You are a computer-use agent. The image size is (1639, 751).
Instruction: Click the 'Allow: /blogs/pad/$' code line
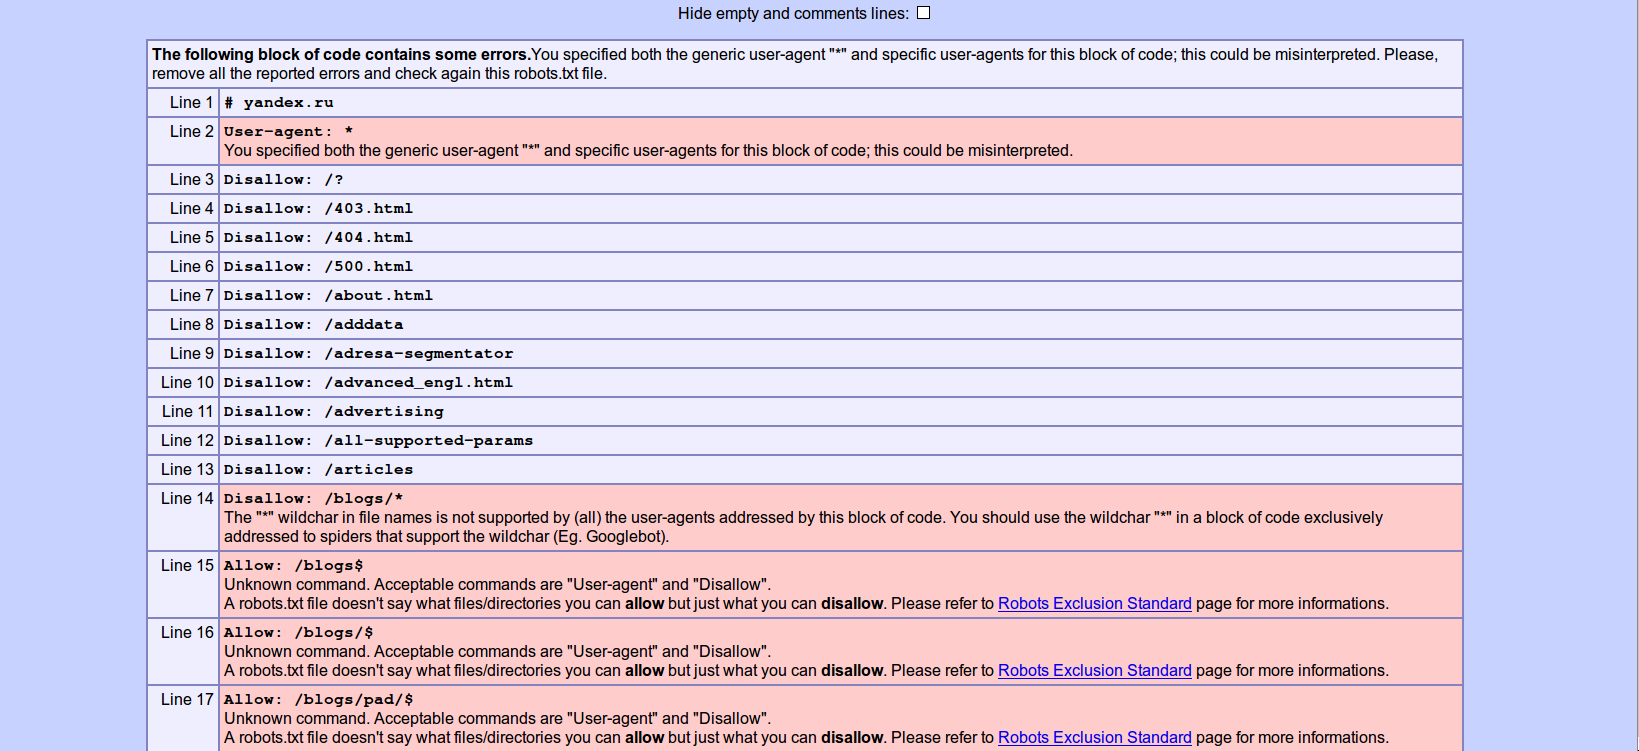click(x=318, y=700)
